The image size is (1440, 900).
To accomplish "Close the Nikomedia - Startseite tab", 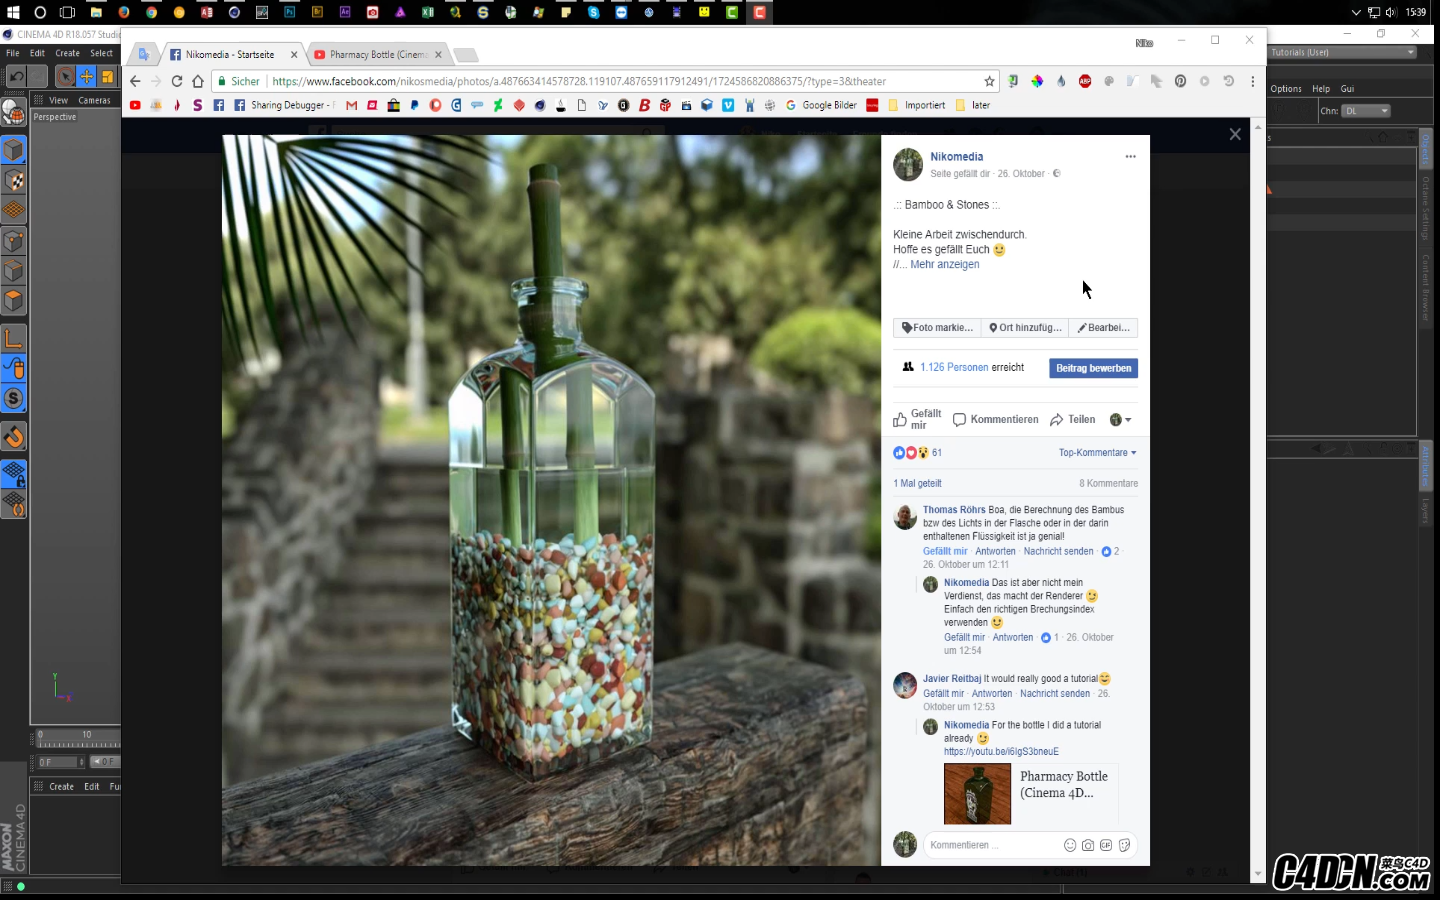I will click(x=294, y=55).
